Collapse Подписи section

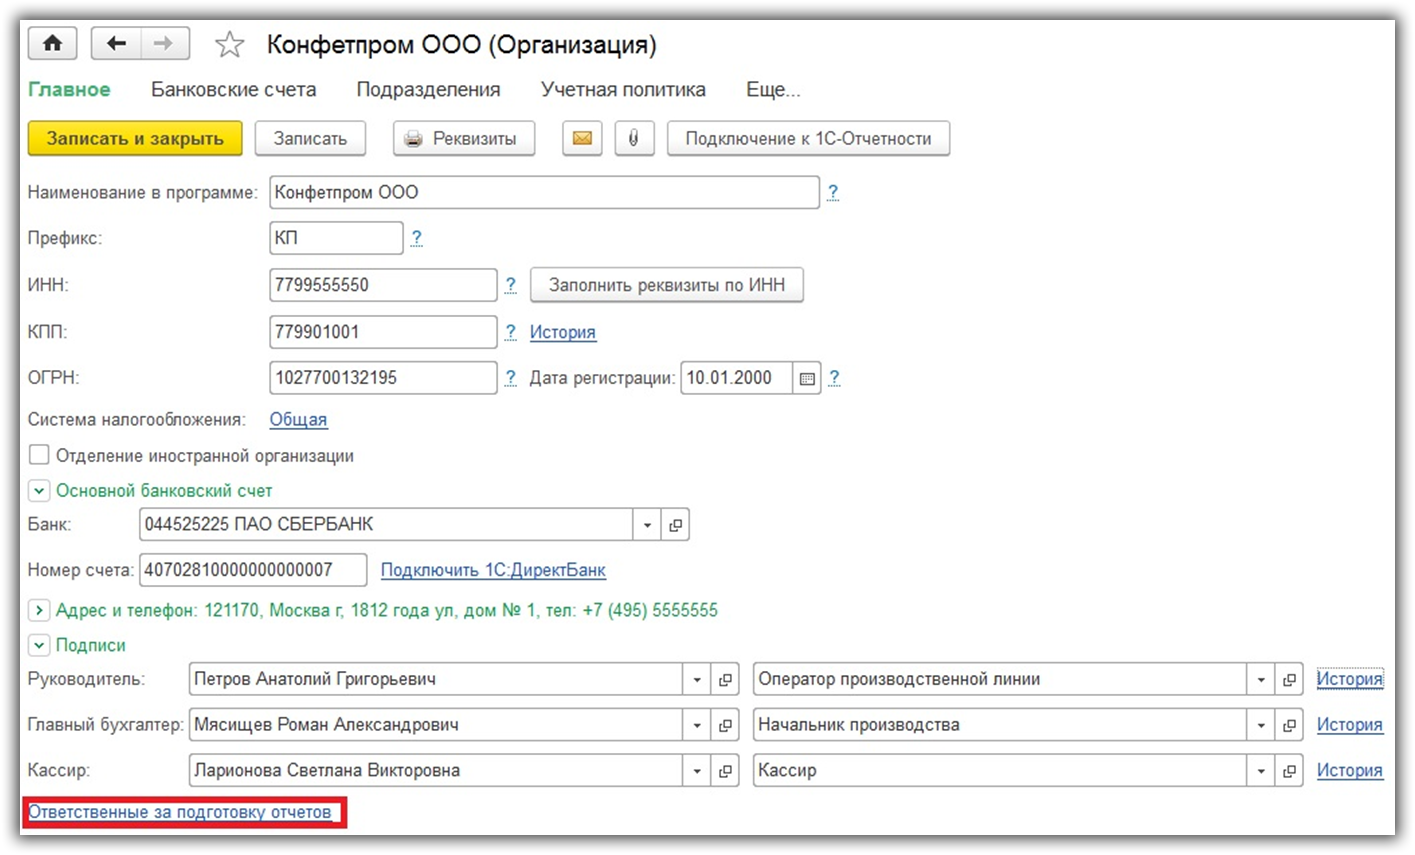(39, 645)
